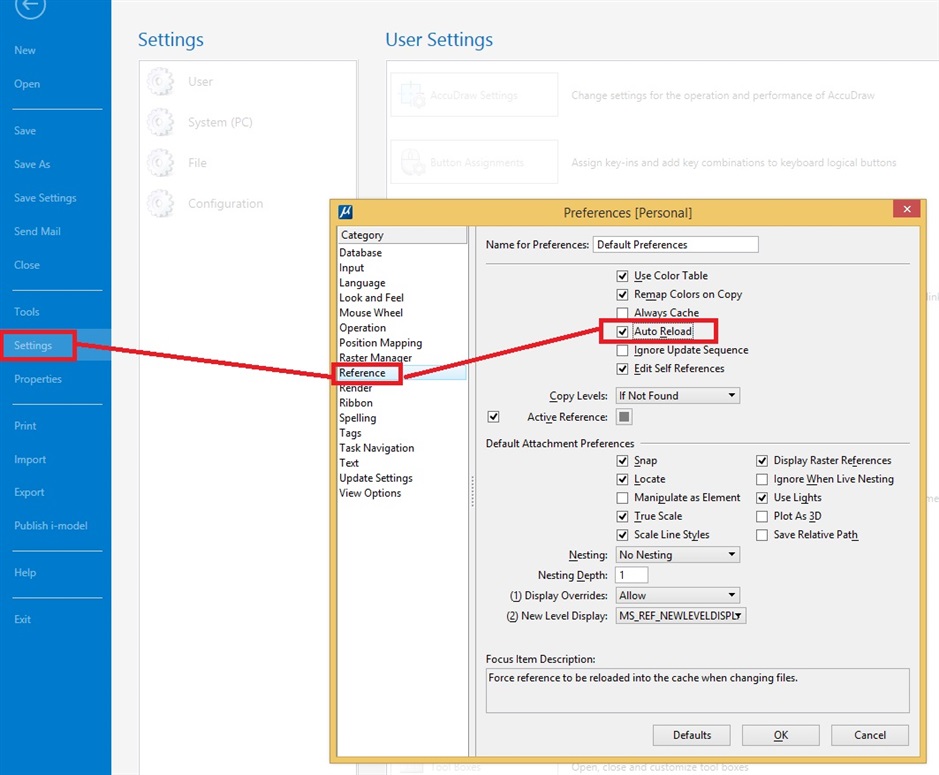The height and width of the screenshot is (775, 939).
Task: Click the back arrow icon in backstage
Action: pyautogui.click(x=30, y=6)
